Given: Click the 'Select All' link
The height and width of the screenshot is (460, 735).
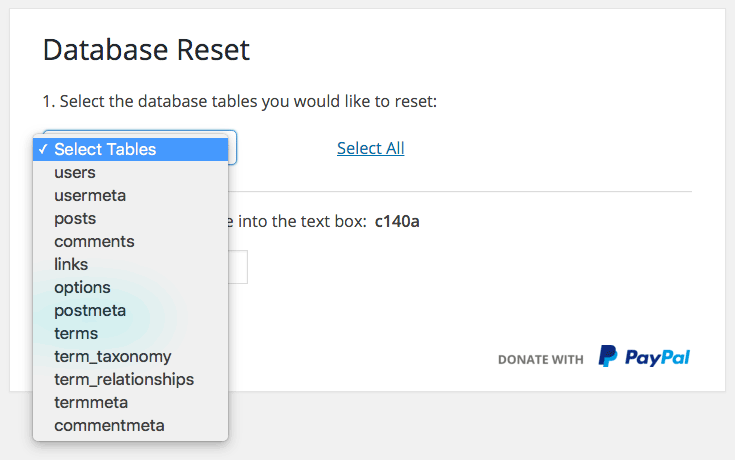Looking at the screenshot, I should point(370,148).
